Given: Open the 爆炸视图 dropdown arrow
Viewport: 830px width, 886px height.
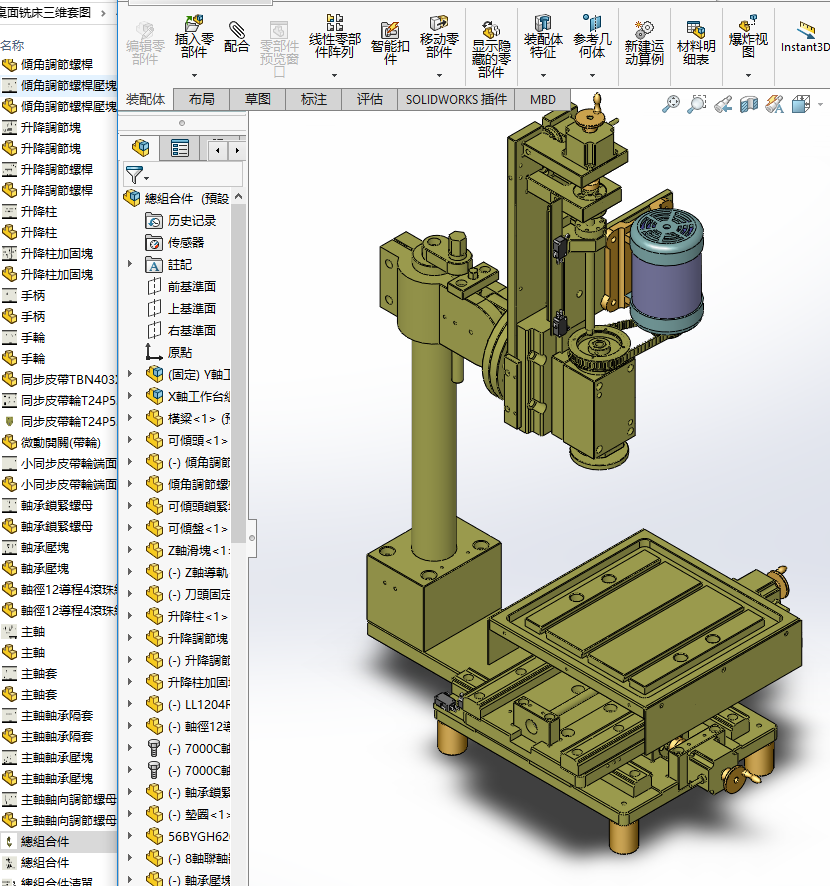Looking at the screenshot, I should (749, 75).
